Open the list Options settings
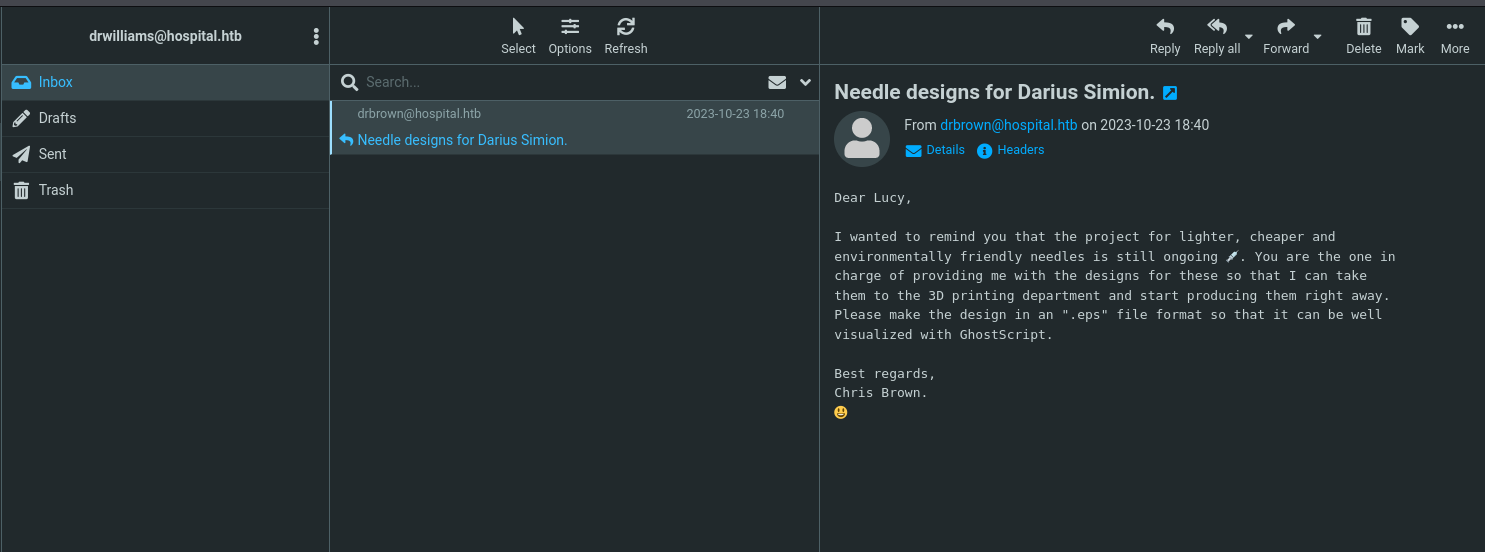The image size is (1485, 552). [x=570, y=36]
